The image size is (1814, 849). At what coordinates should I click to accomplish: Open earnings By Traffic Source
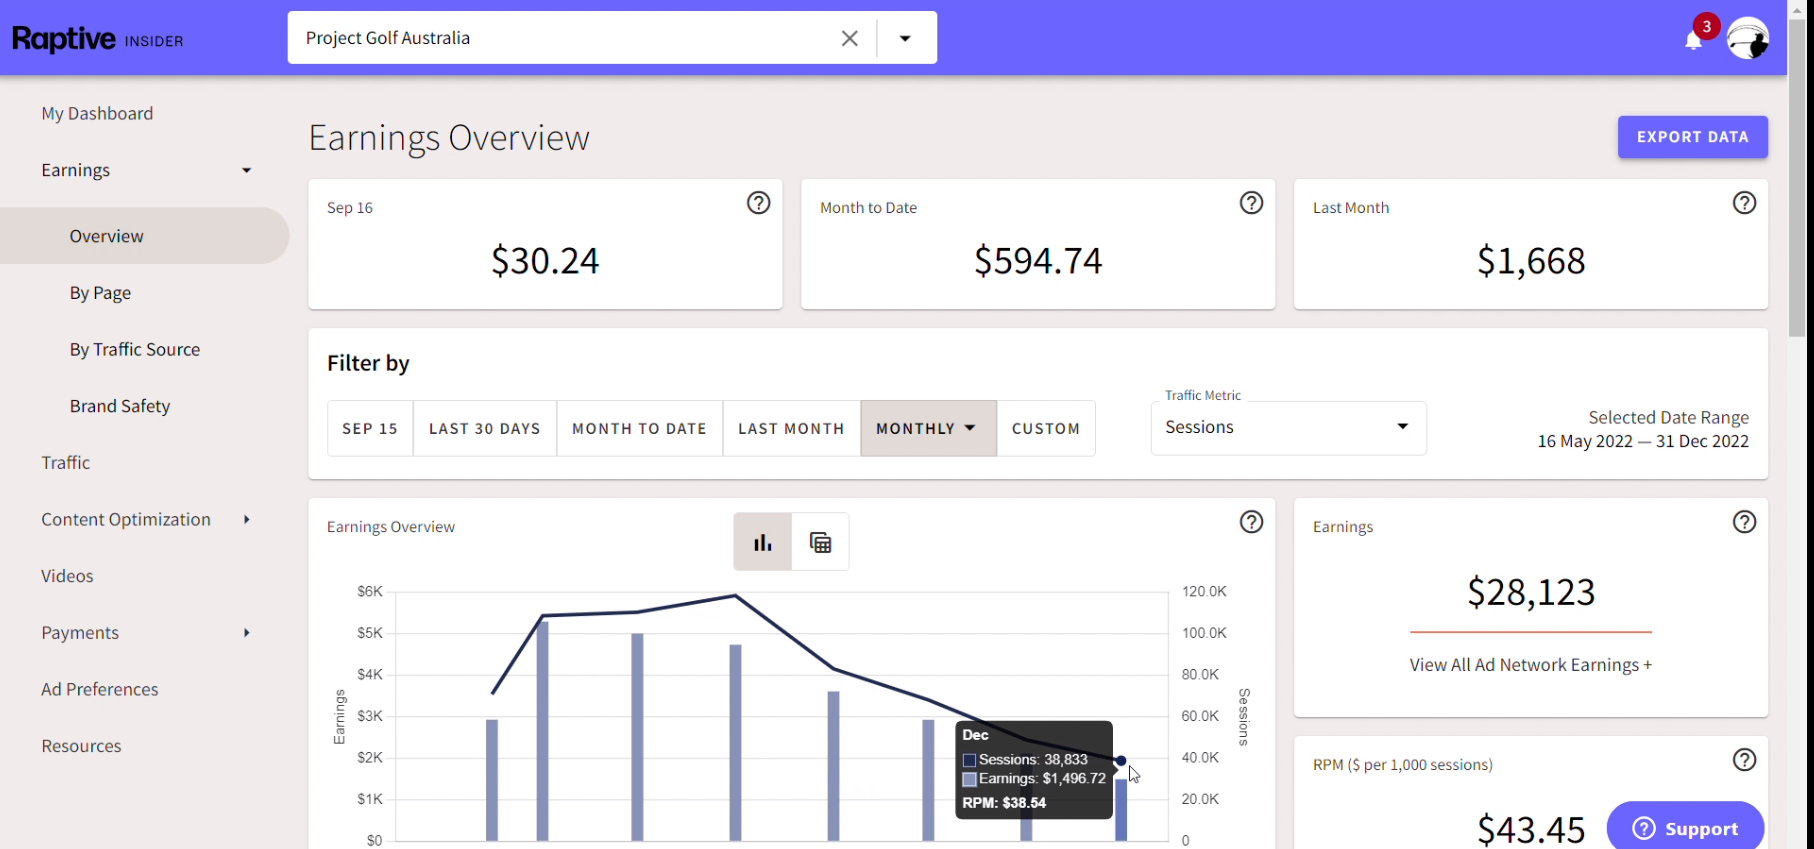click(x=135, y=350)
